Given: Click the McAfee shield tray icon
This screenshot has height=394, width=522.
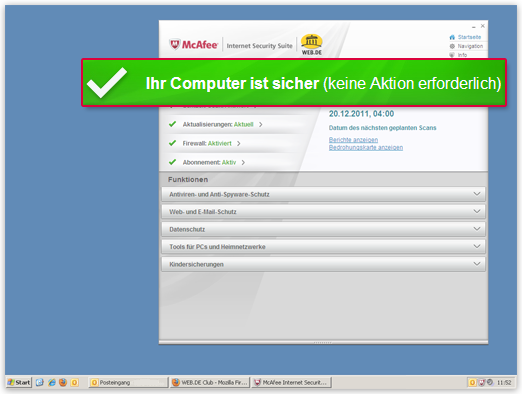Looking at the screenshot, I should (x=482, y=383).
